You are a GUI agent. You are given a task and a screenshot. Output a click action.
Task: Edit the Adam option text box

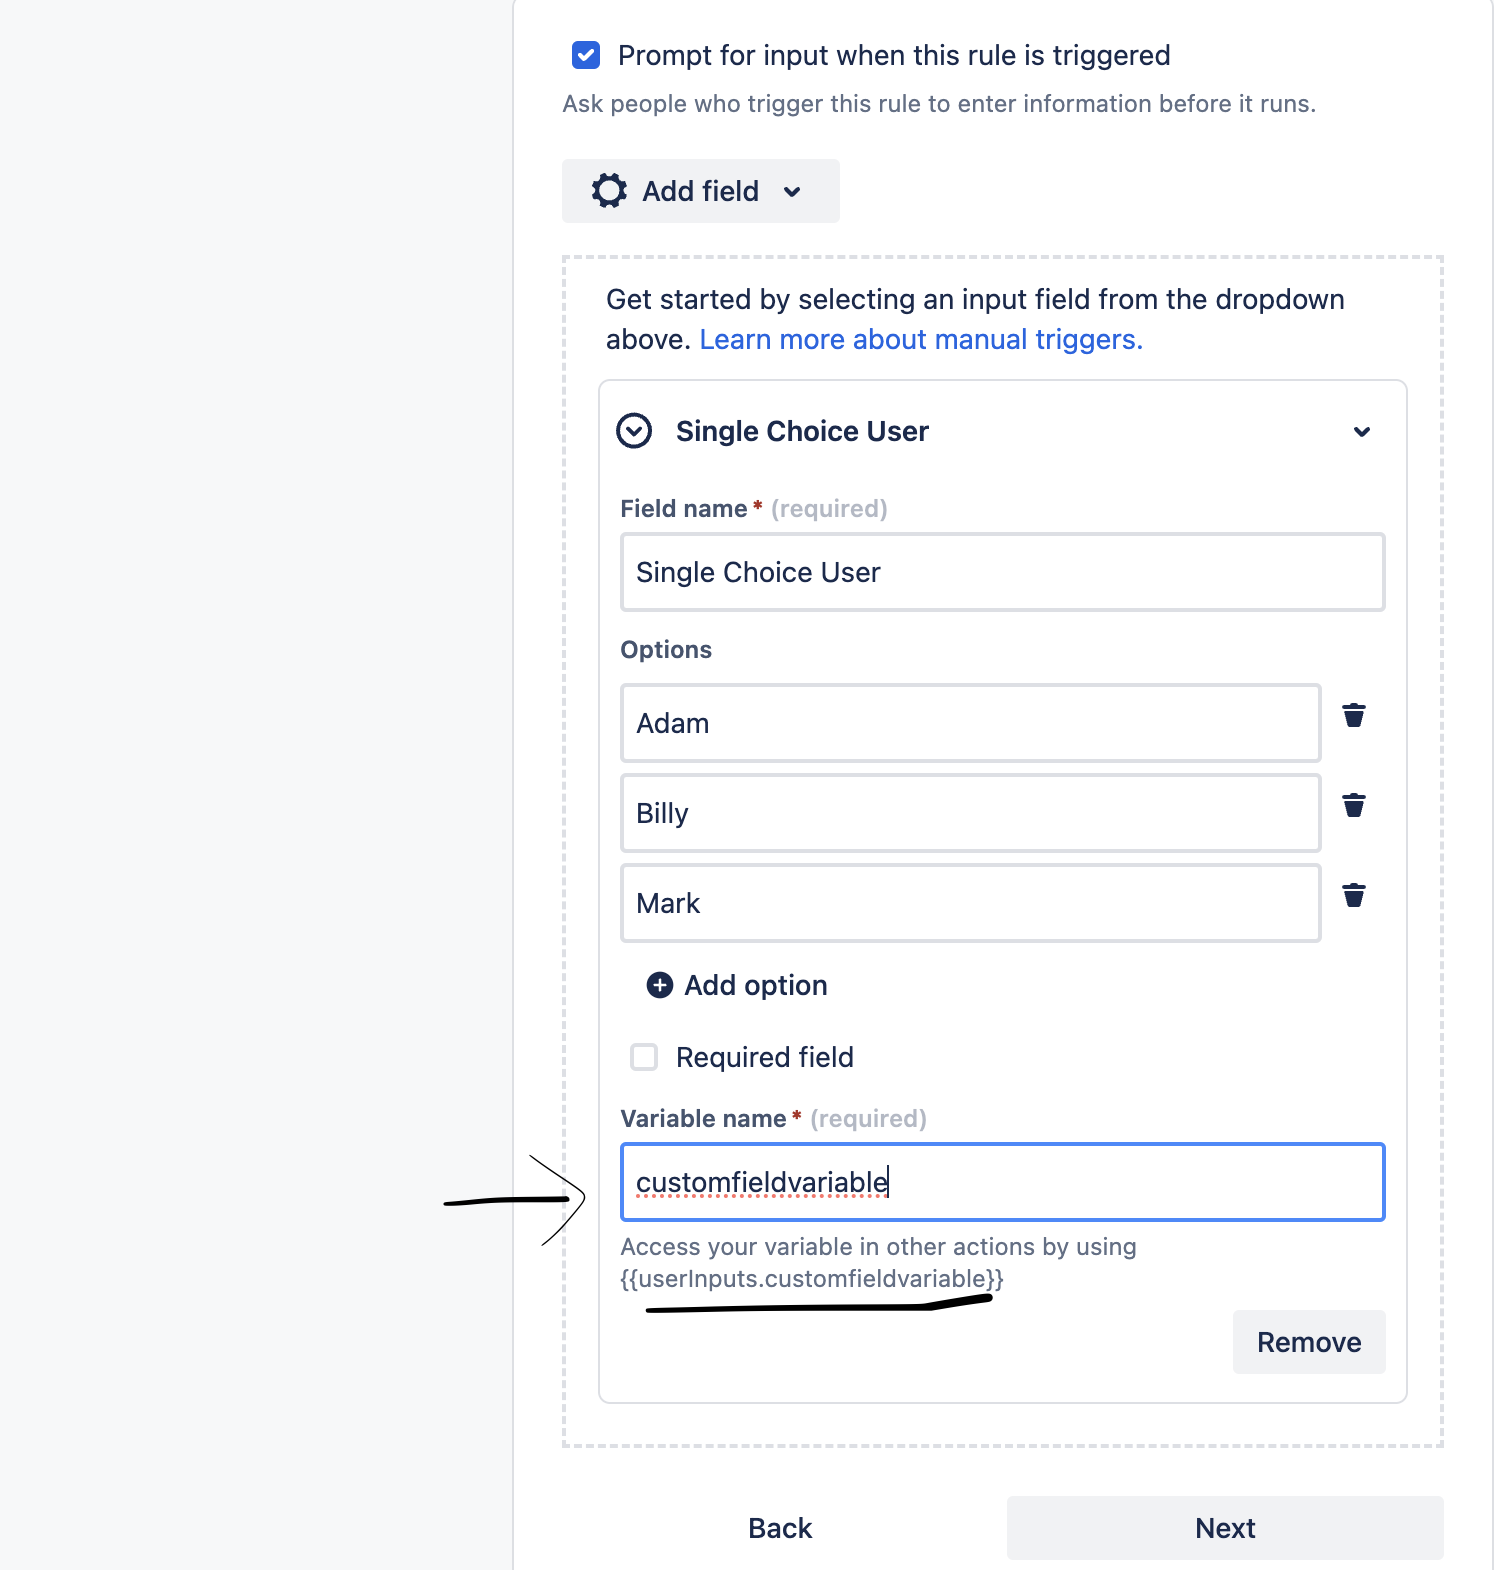(x=970, y=723)
